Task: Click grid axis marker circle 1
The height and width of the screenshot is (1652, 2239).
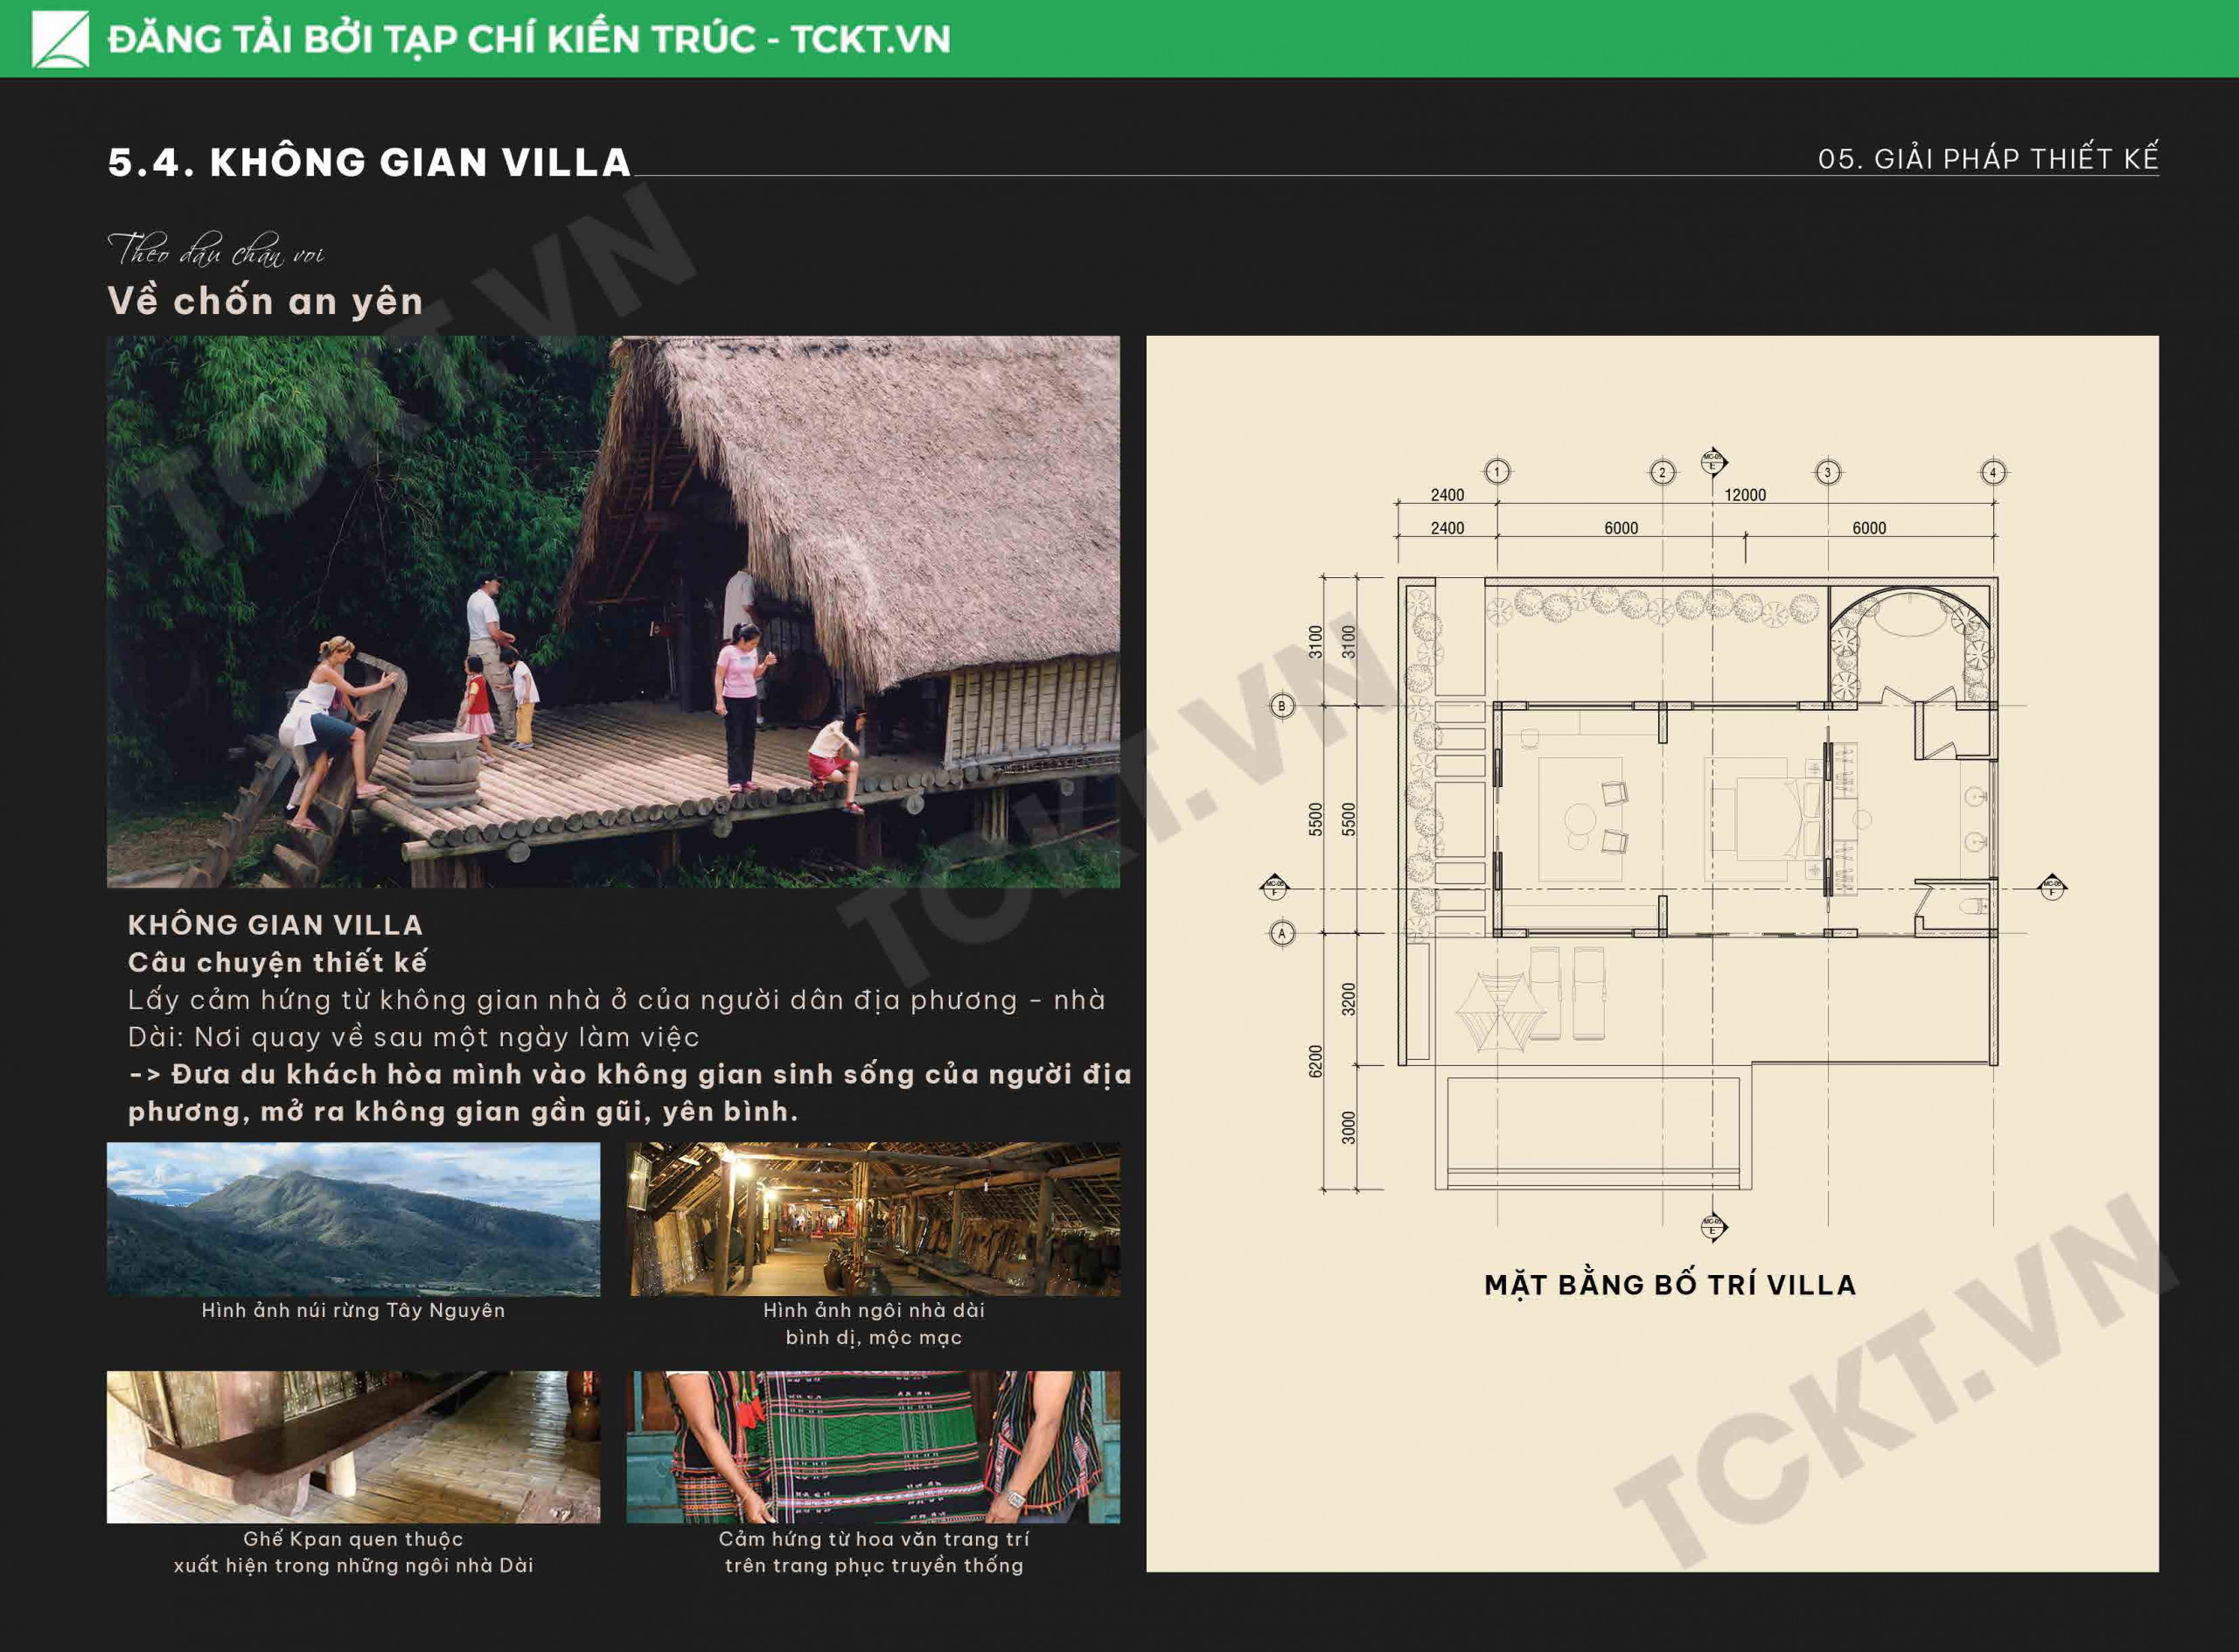Action: tap(1497, 472)
